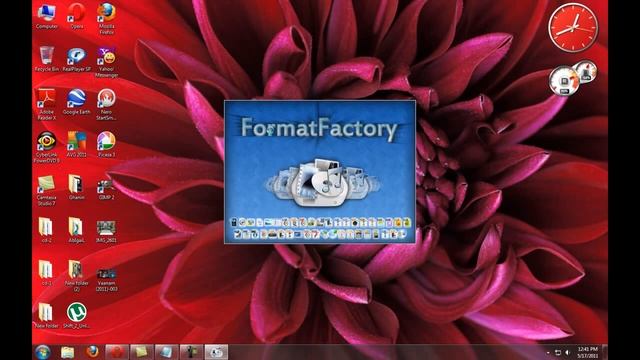Image resolution: width=640 pixels, height=360 pixels.
Task: Select the Vaanam (2011) video thumbnail
Action: click(x=107, y=280)
